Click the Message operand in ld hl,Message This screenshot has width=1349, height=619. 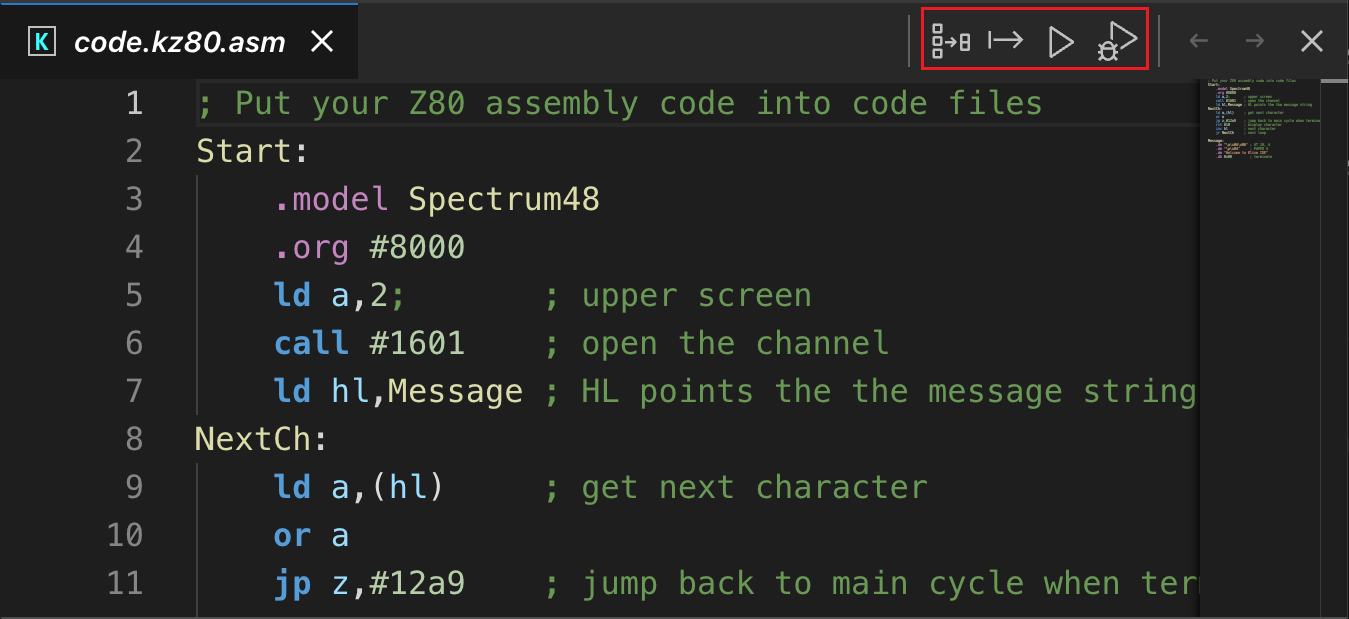(455, 392)
